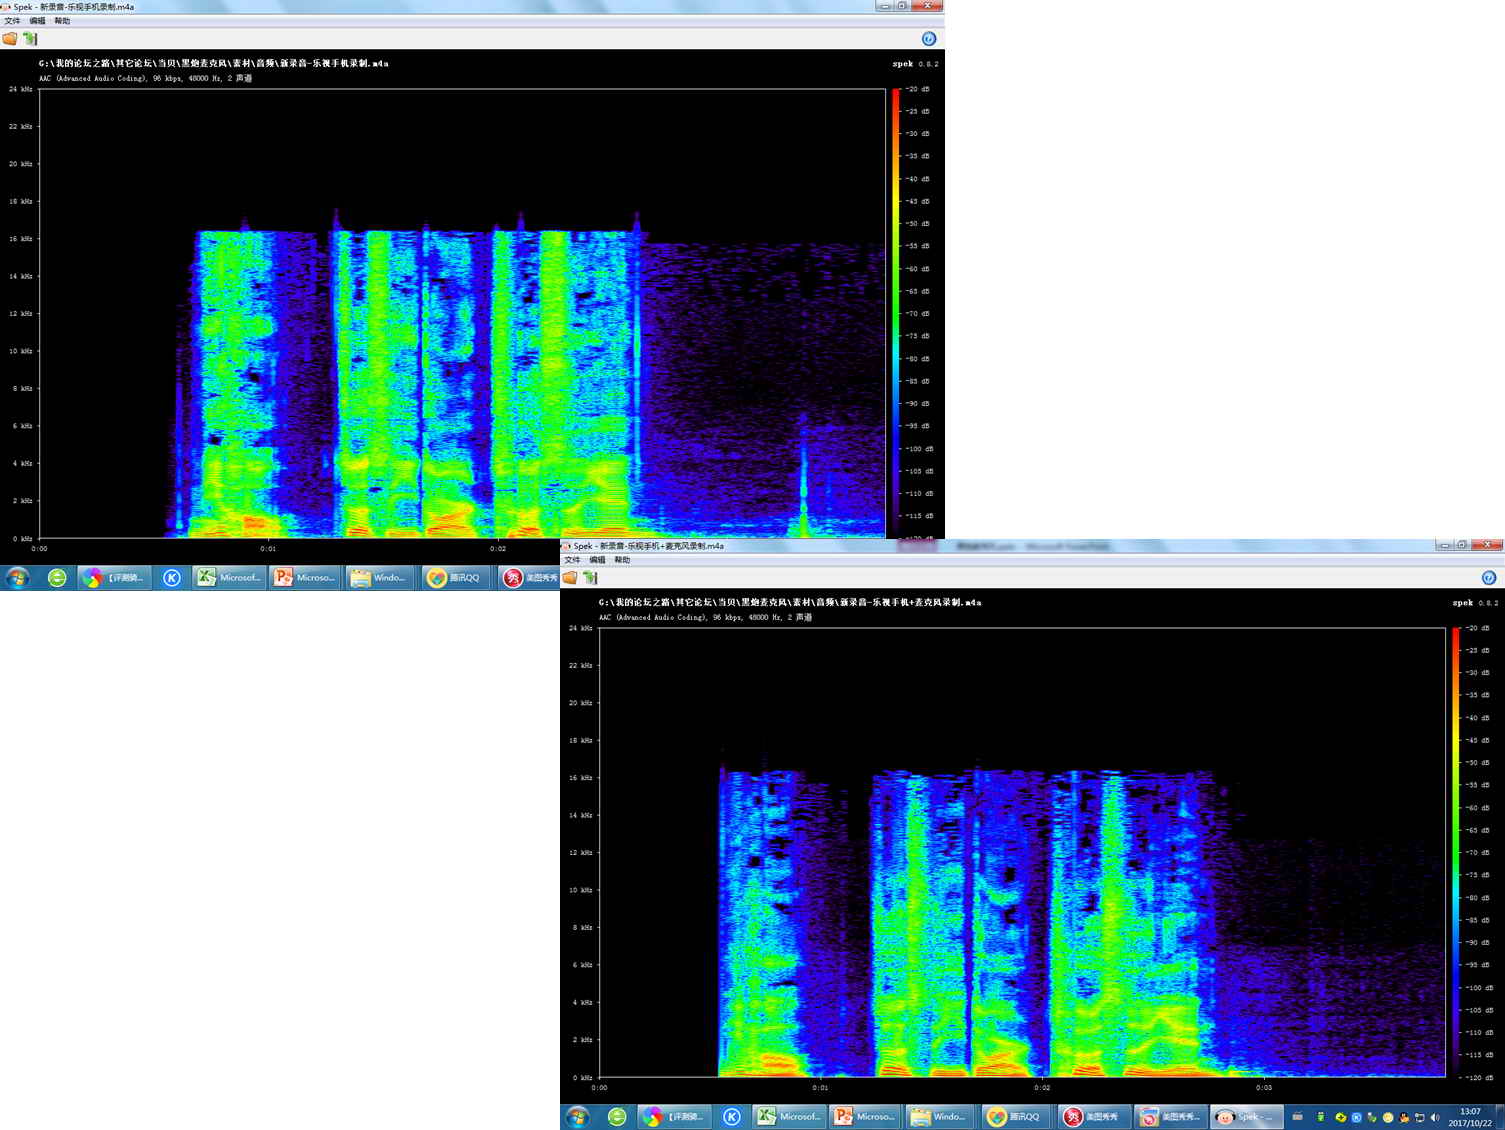Open the blue about icon in the 麦克风录制.m4a window

click(1488, 578)
